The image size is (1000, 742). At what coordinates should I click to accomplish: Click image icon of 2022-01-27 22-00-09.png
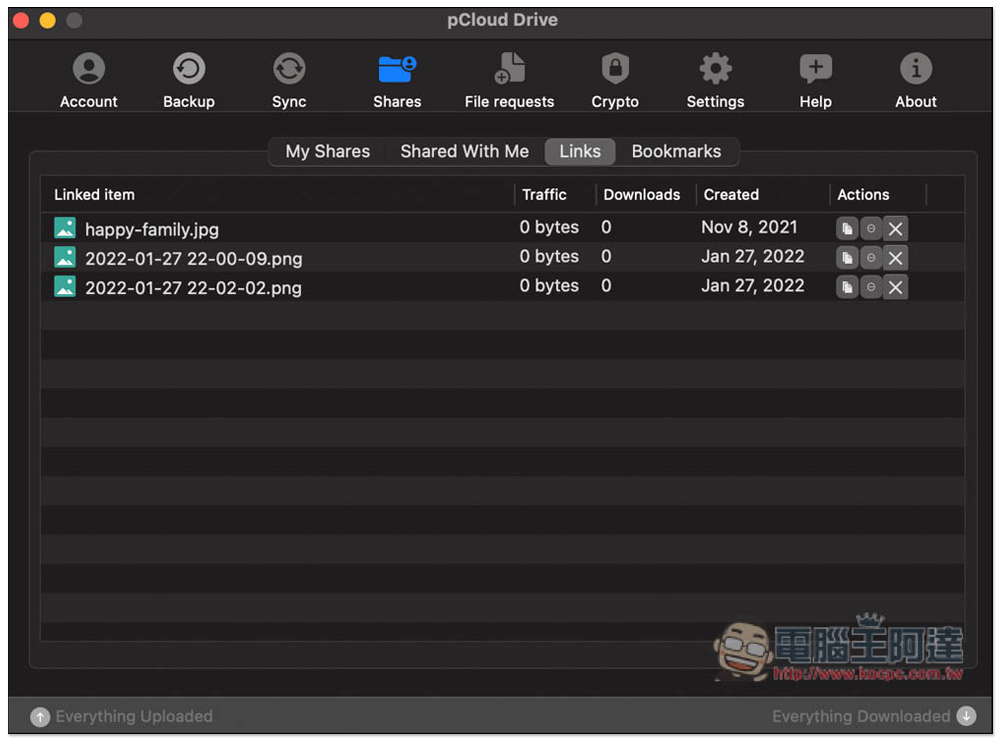coord(64,257)
